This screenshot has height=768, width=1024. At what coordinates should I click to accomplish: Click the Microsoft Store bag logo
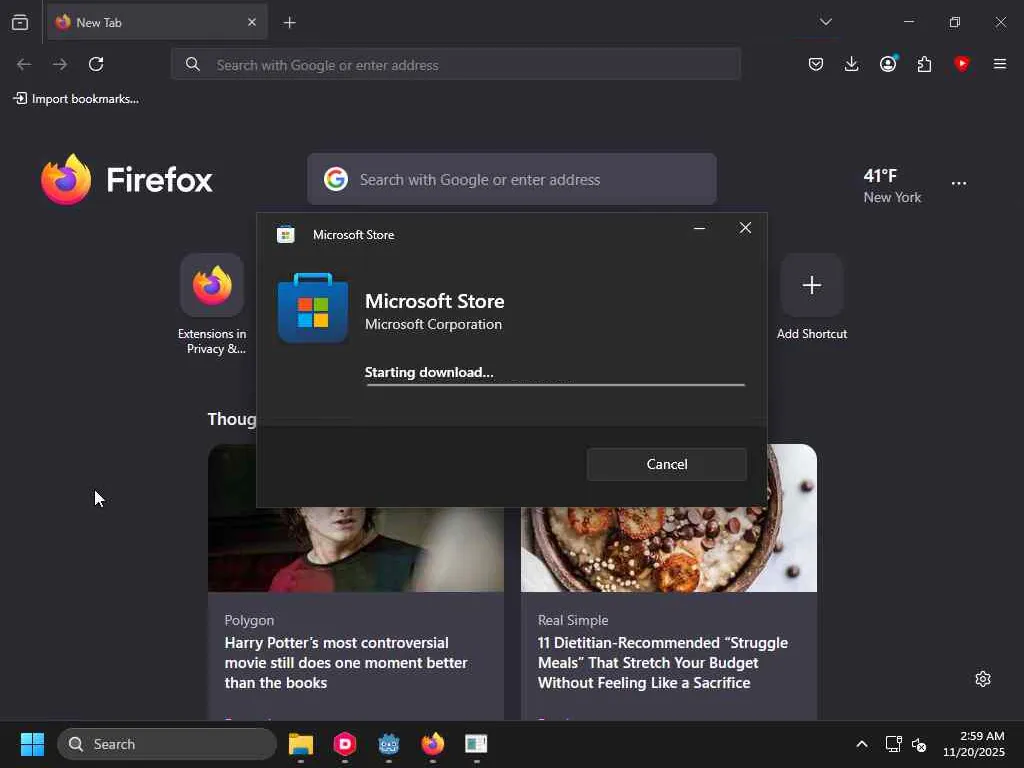313,308
